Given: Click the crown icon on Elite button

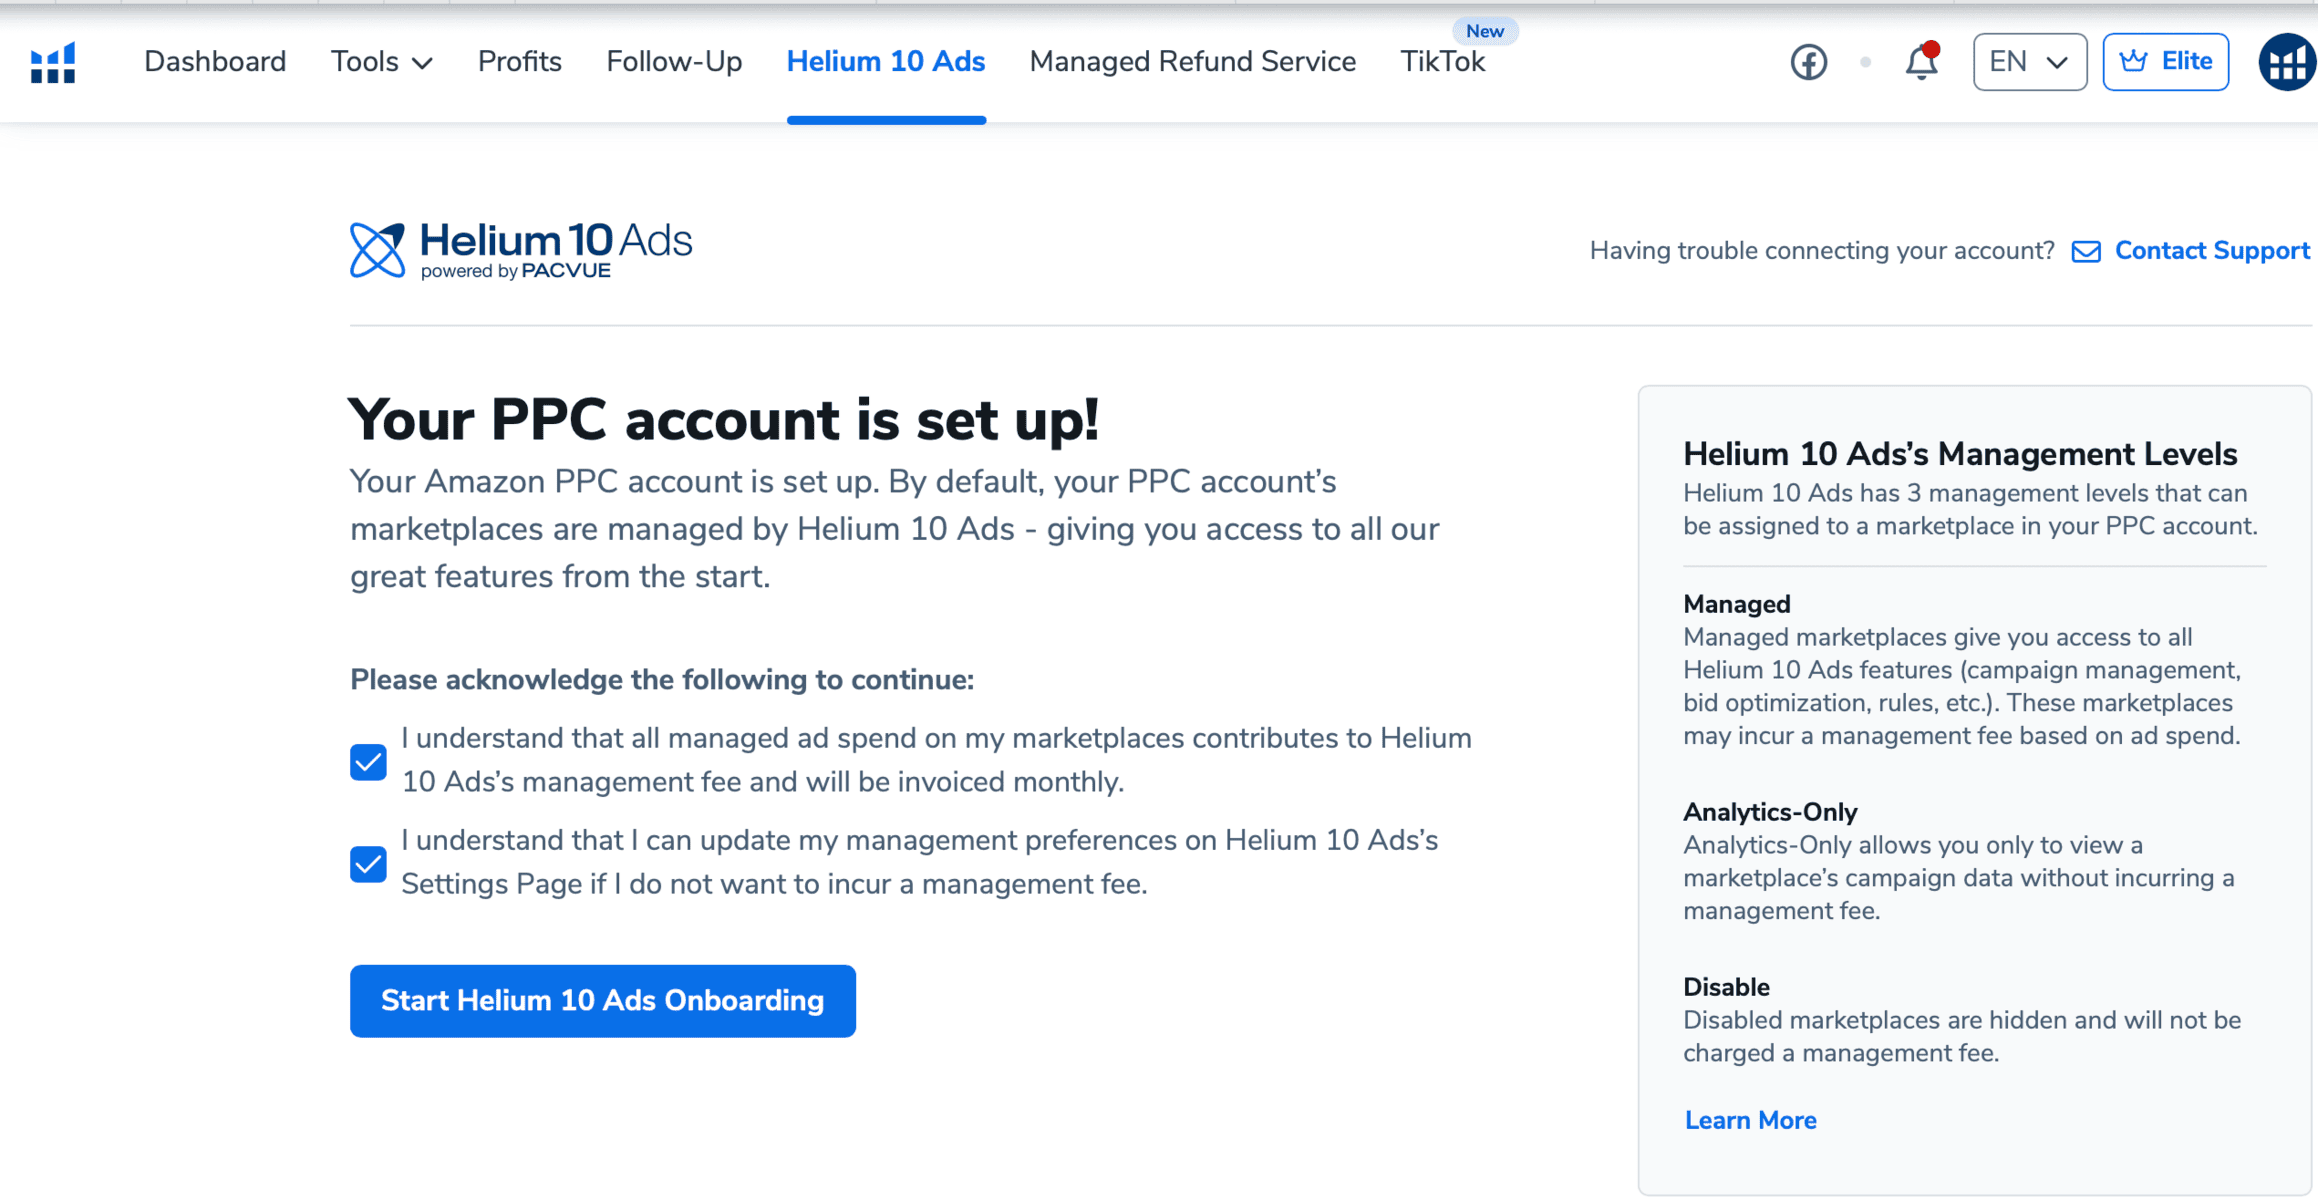Looking at the screenshot, I should pos(2132,61).
